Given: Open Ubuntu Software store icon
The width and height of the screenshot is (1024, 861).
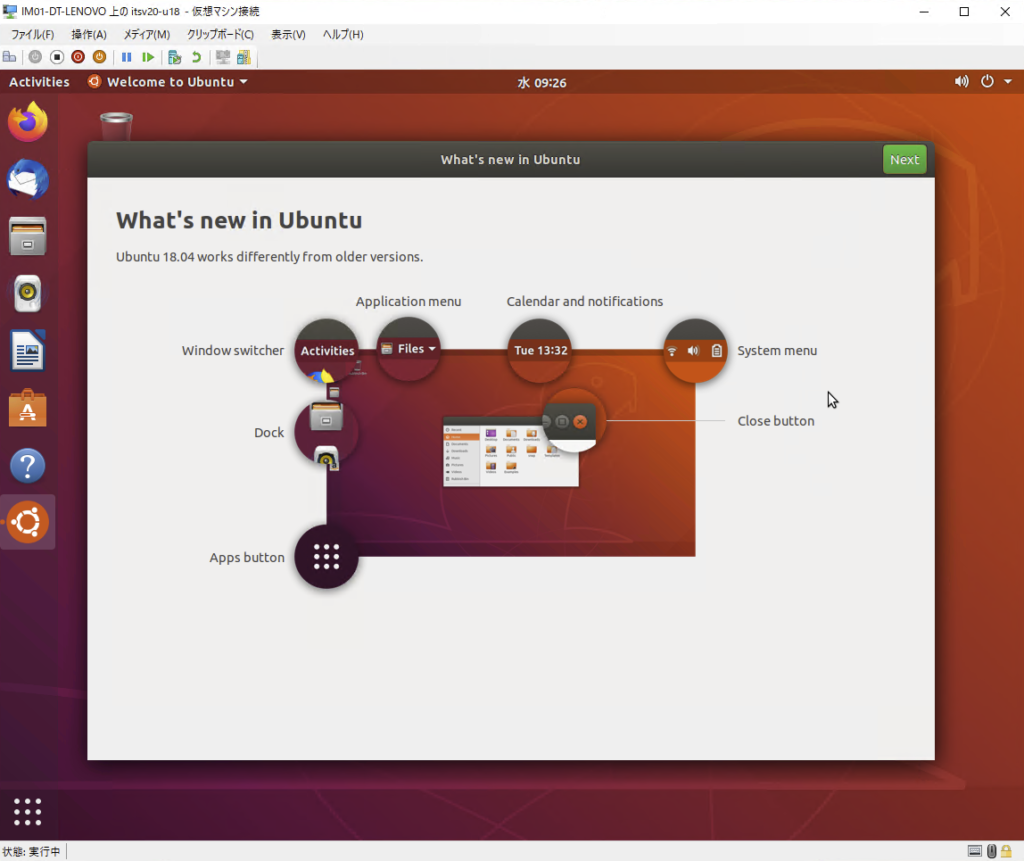Looking at the screenshot, I should pos(28,408).
